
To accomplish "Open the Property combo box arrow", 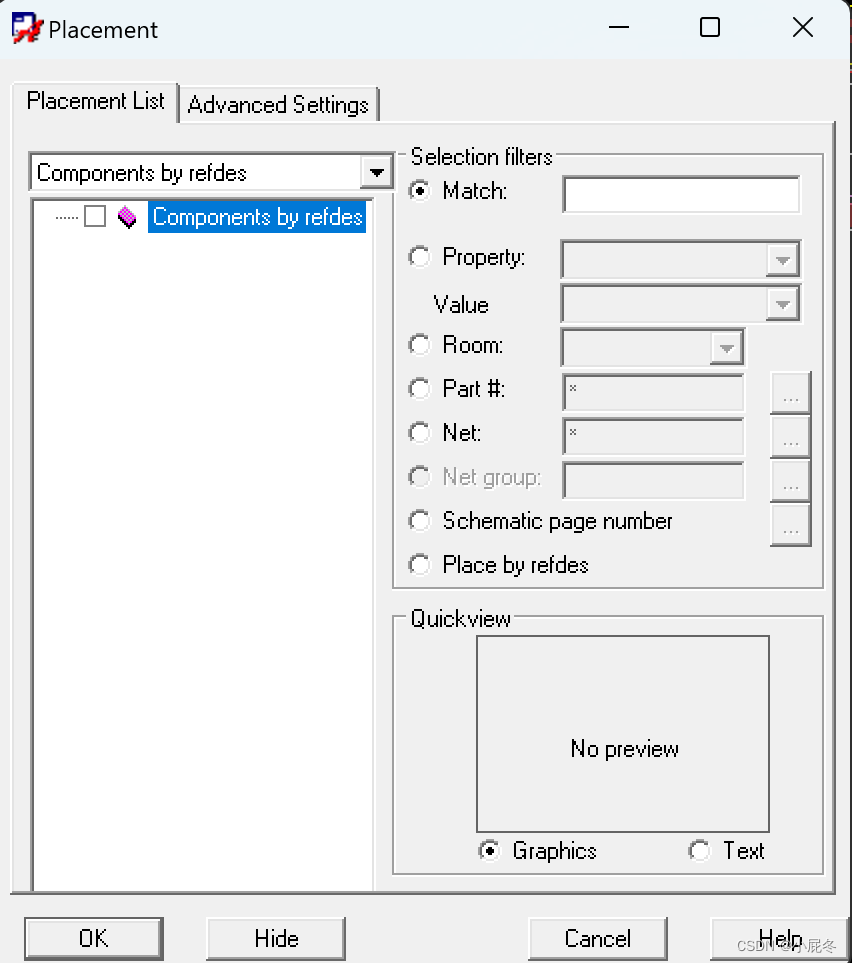I will coord(782,260).
